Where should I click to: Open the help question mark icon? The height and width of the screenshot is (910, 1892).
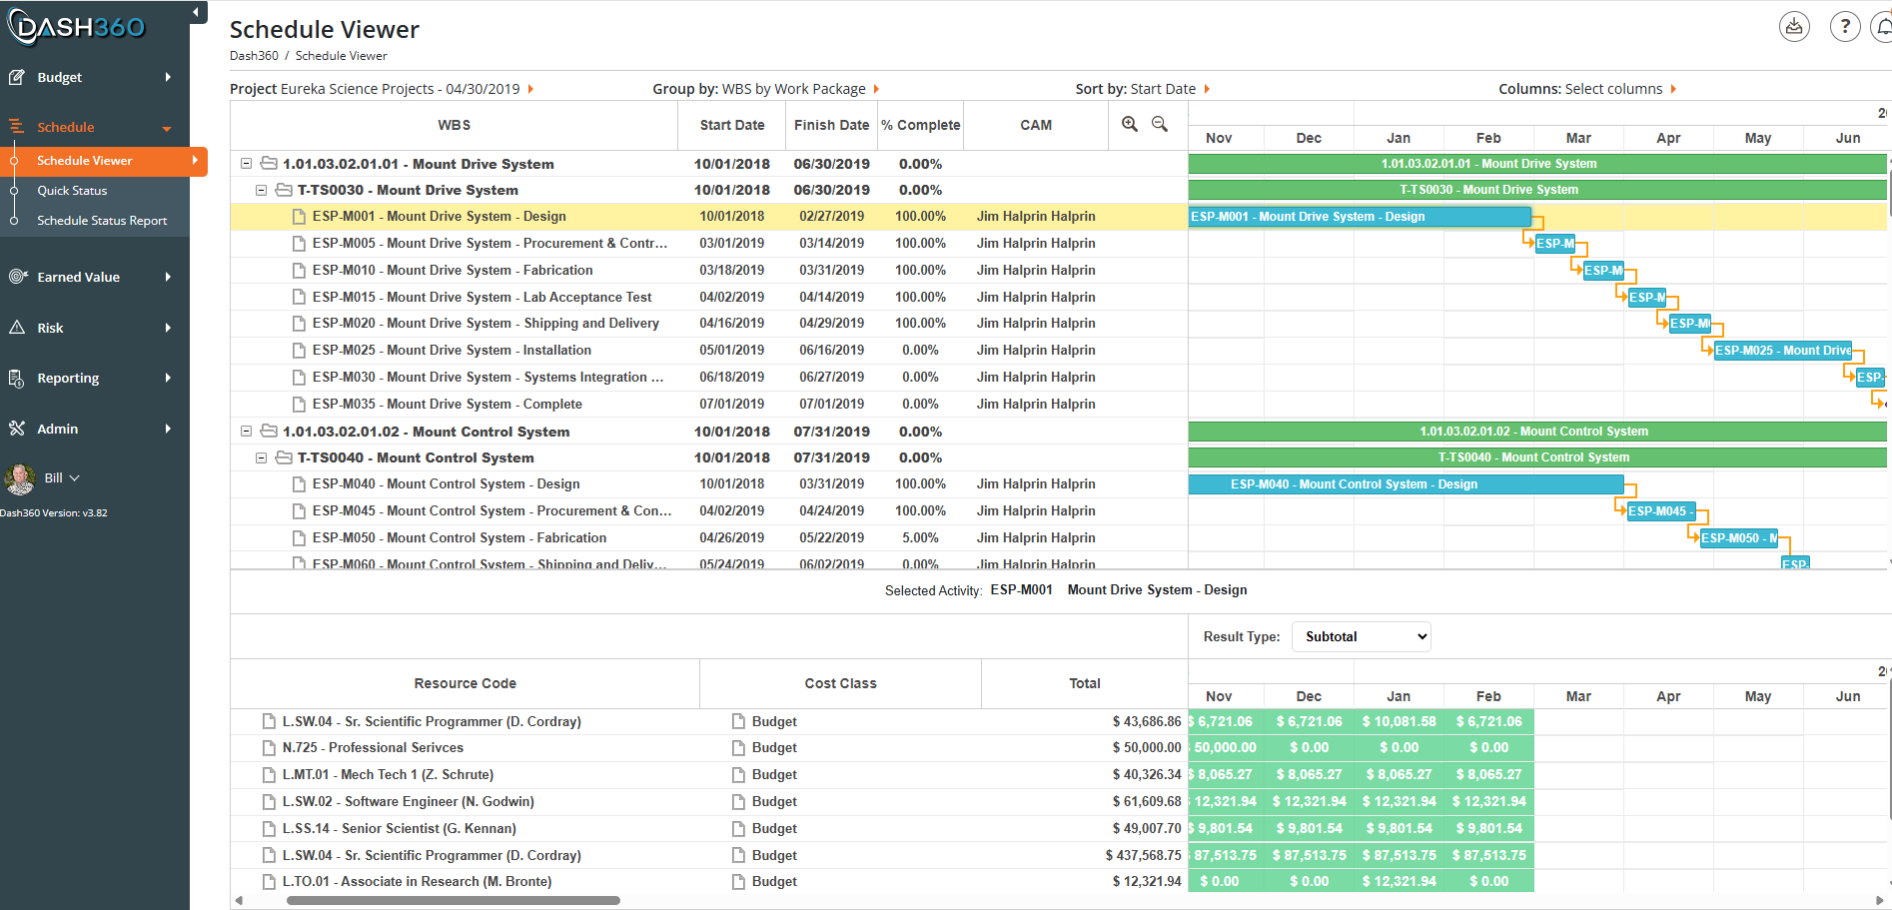[x=1845, y=27]
